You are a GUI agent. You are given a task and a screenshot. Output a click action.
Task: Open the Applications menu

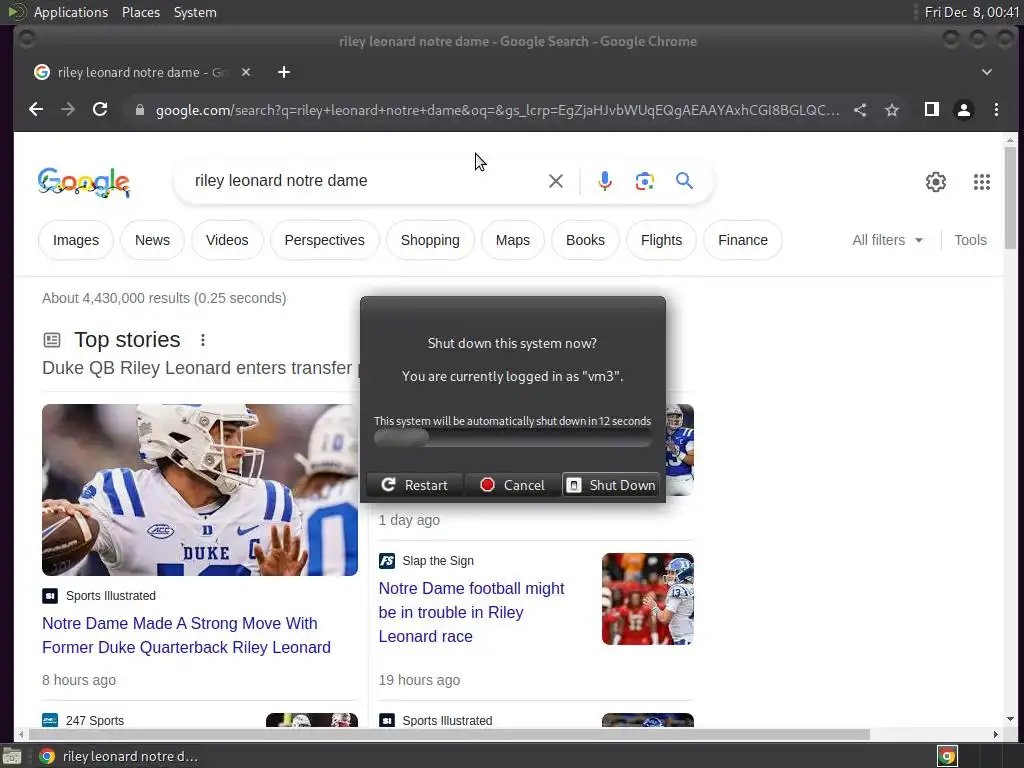point(71,12)
